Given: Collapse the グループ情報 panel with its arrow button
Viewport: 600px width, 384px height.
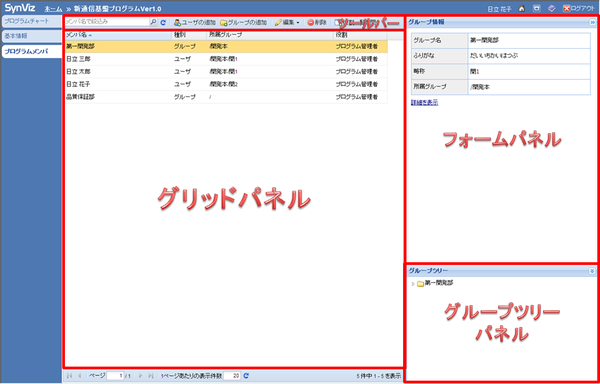Looking at the screenshot, I should [x=592, y=23].
